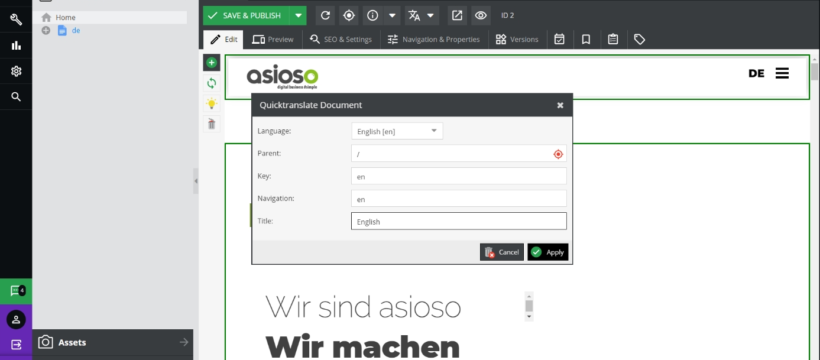Screen dimensions: 820x360
Task: Click the translation icon in toolbar
Action: (x=414, y=16)
